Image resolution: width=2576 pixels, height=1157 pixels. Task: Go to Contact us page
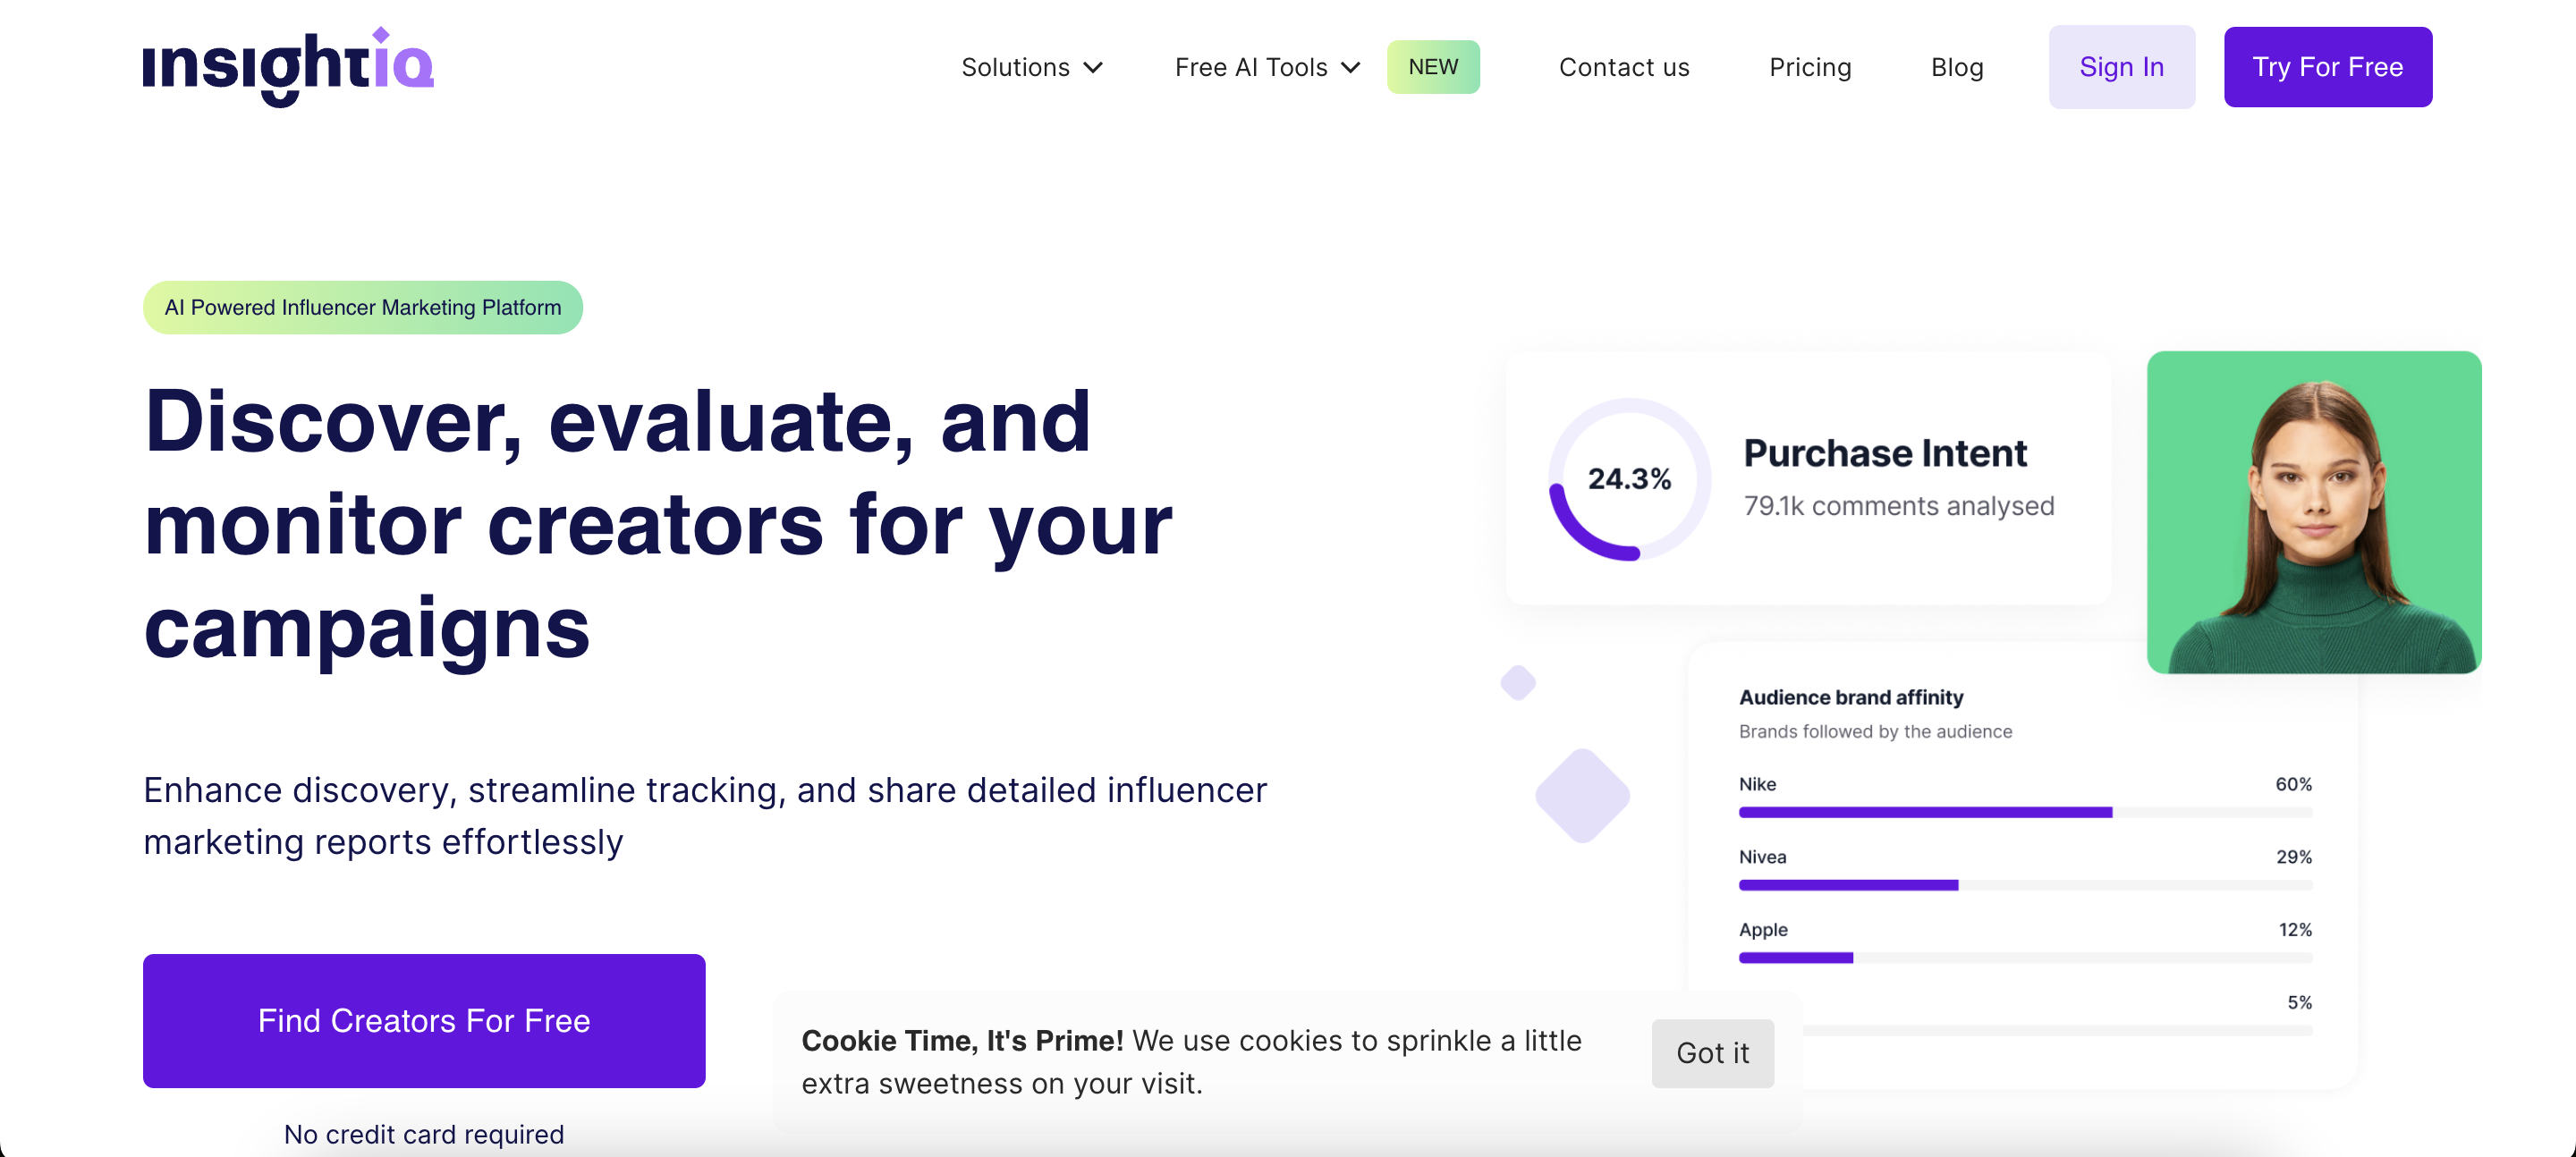(1623, 67)
